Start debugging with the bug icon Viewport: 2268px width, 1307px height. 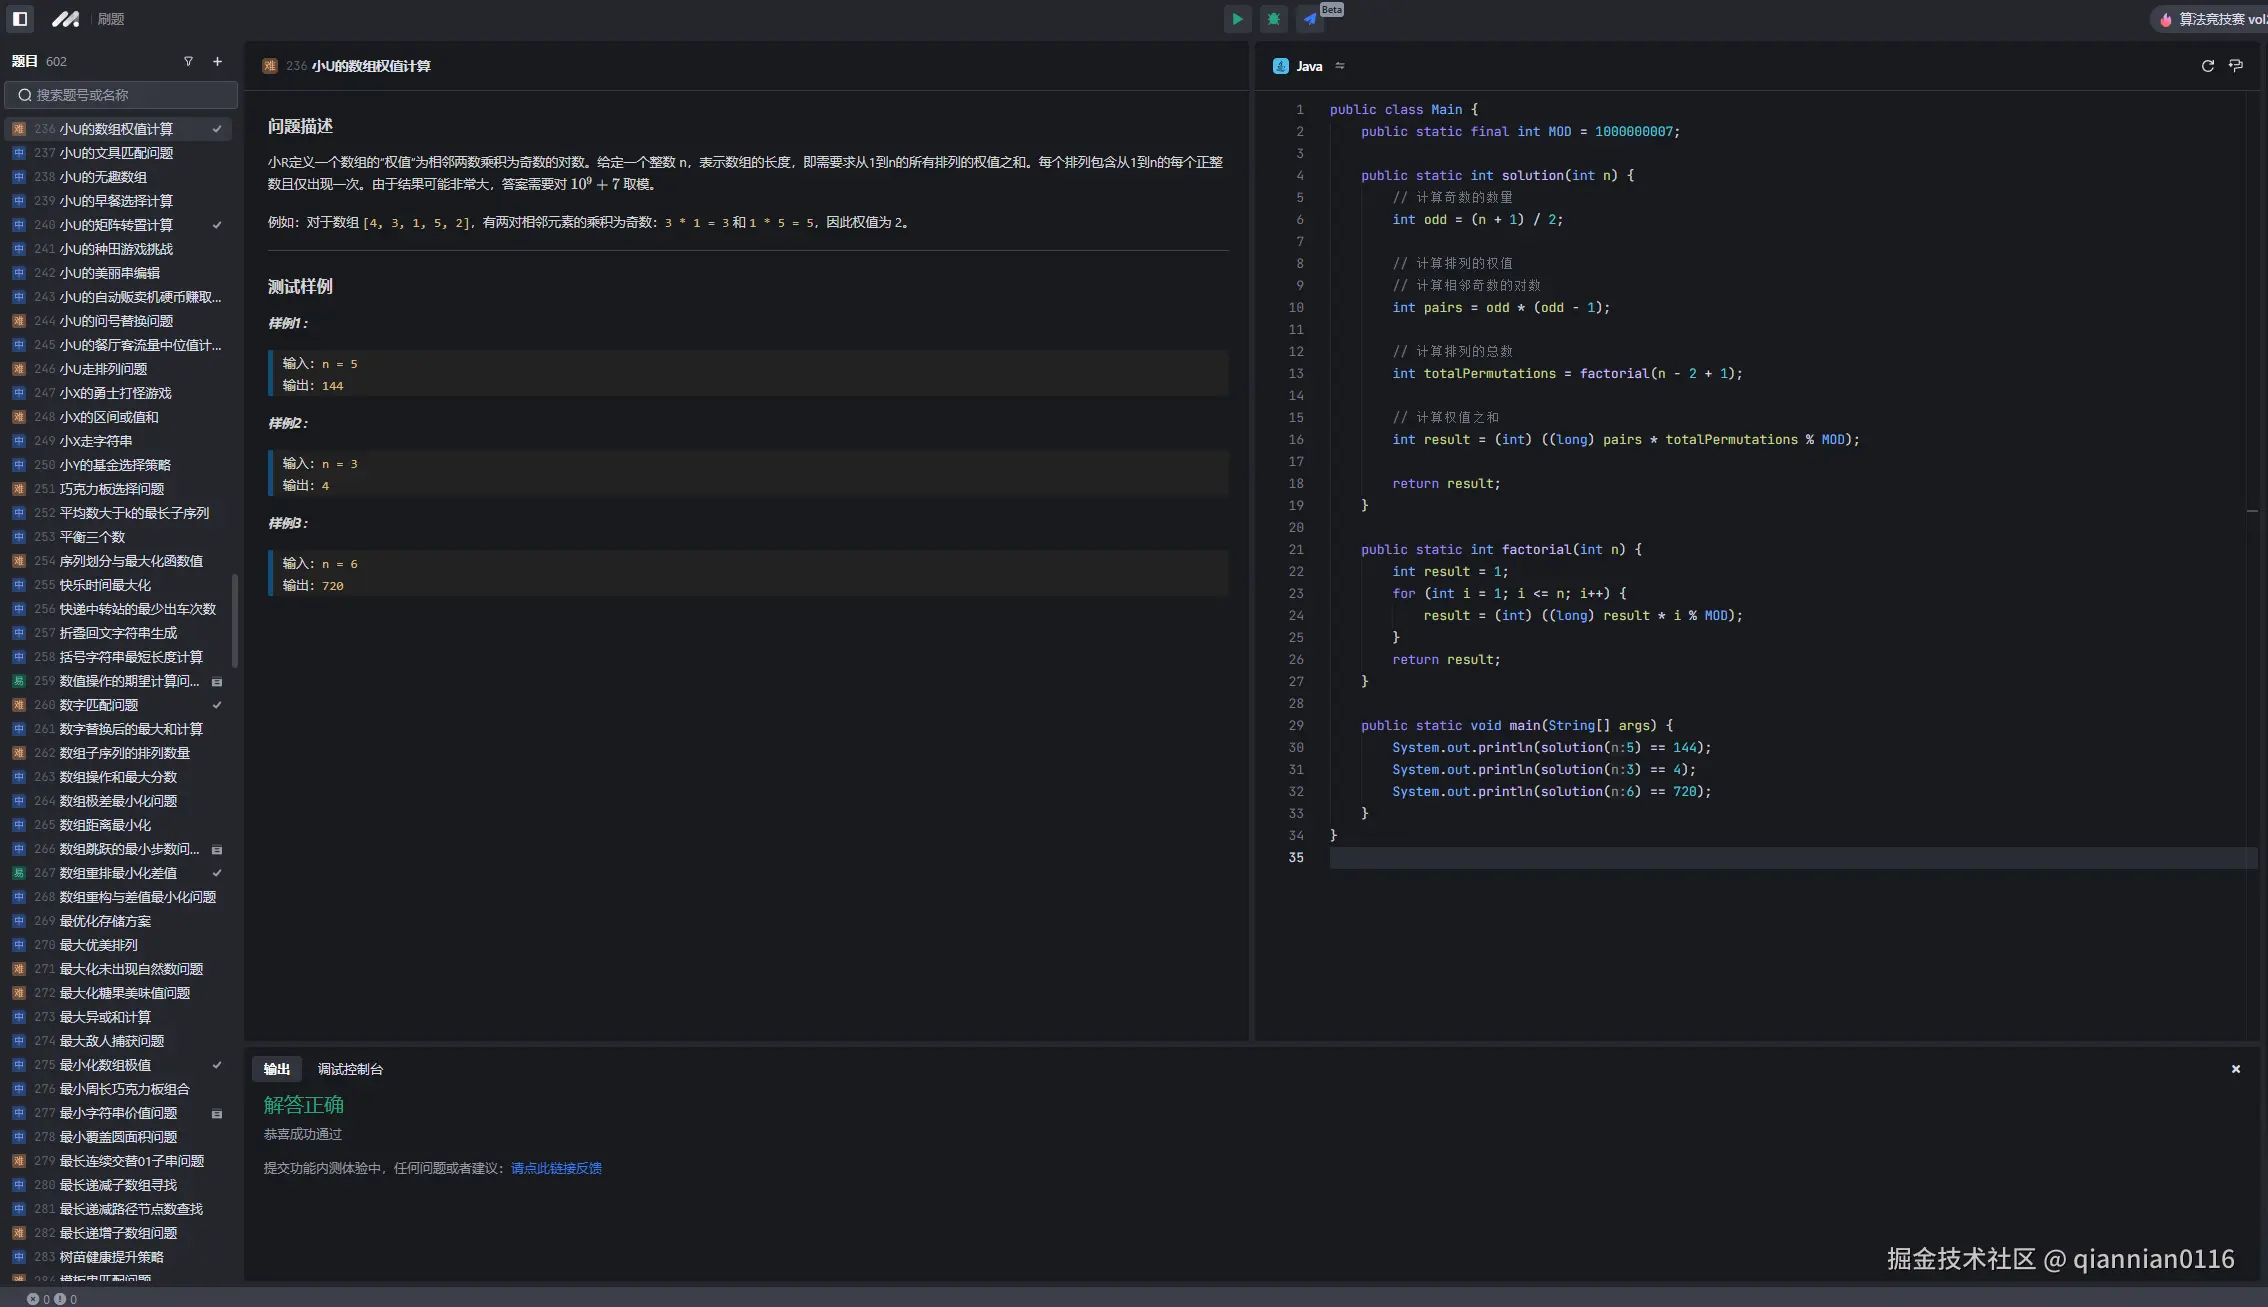click(x=1273, y=19)
